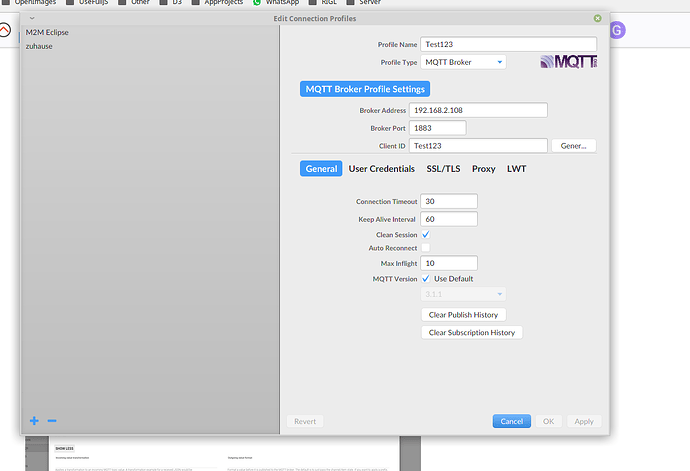Remove selected profile with minus icon
Image resolution: width=690 pixels, height=471 pixels.
click(52, 421)
